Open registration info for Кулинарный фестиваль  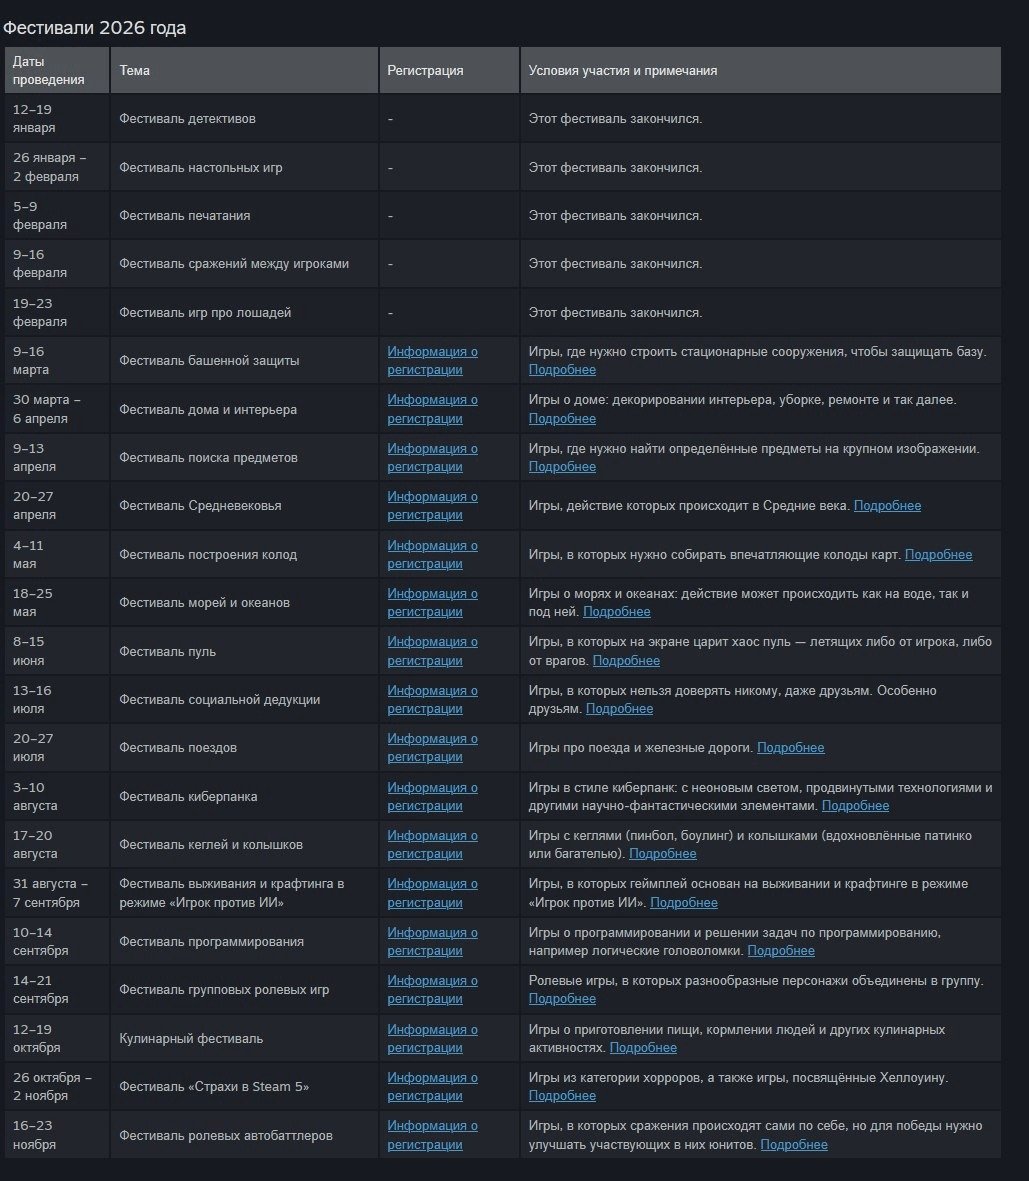(x=432, y=1038)
